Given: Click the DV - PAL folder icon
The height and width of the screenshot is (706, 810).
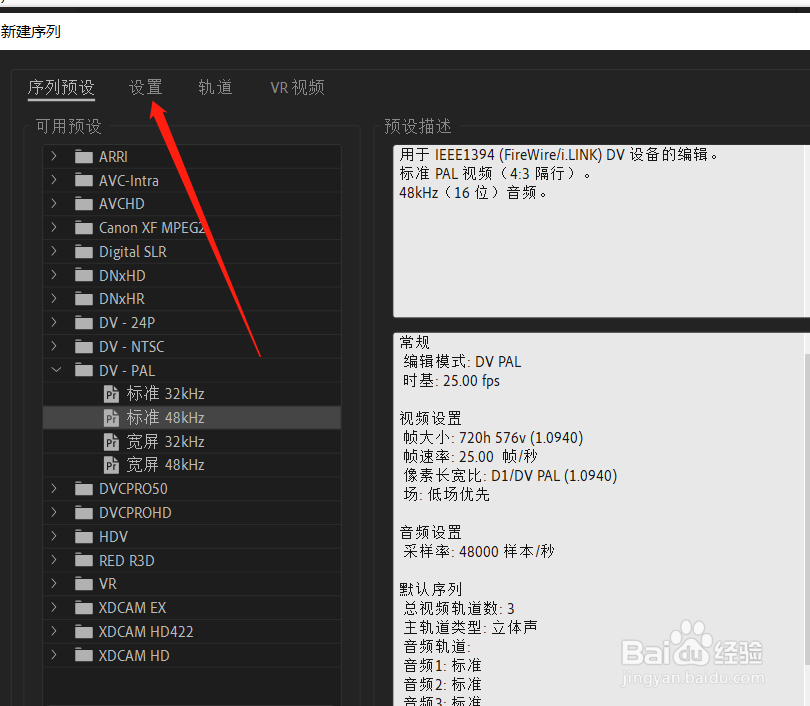Looking at the screenshot, I should tap(84, 370).
